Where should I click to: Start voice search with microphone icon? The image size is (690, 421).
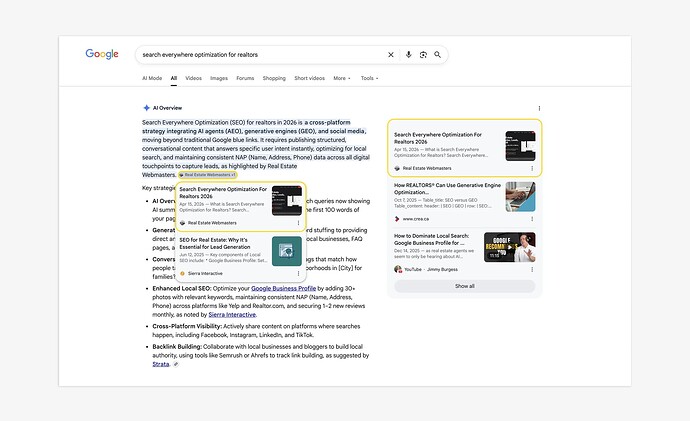click(x=408, y=55)
